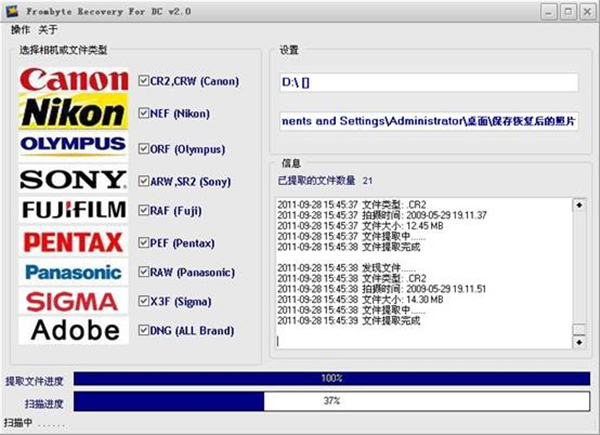Click the 扫描进度 progress bar

tap(330, 401)
